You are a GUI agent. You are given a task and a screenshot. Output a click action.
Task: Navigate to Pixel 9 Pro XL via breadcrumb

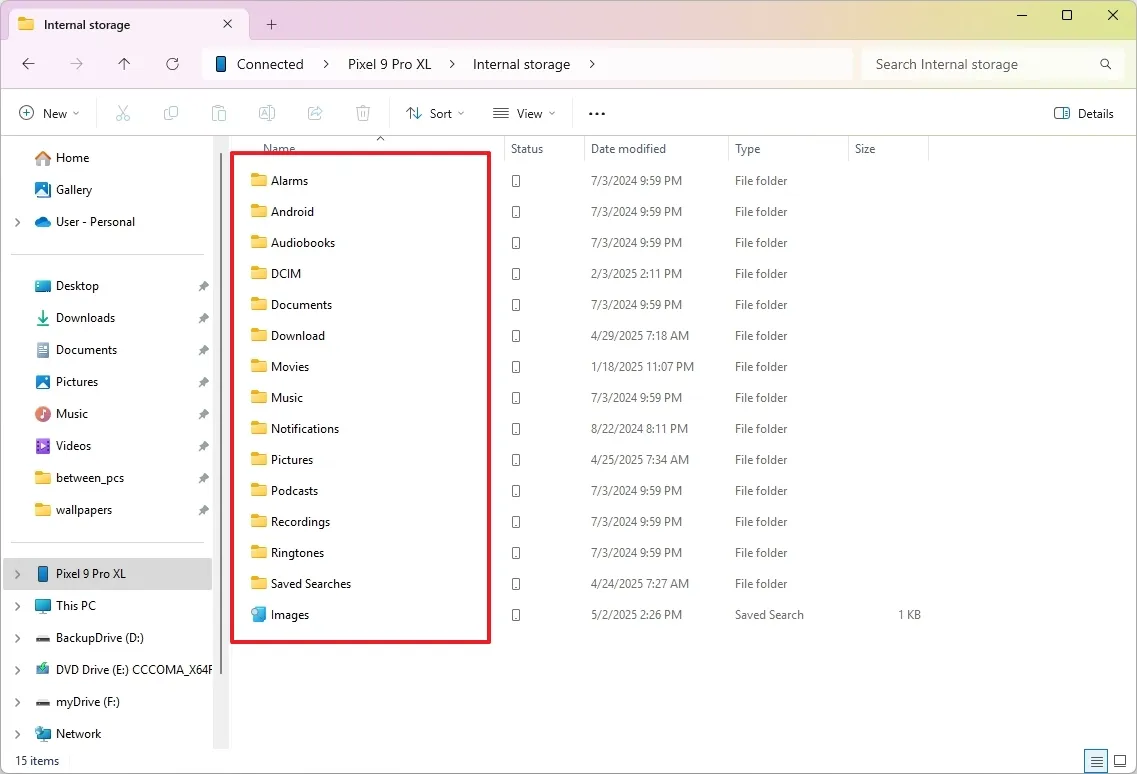coord(390,63)
